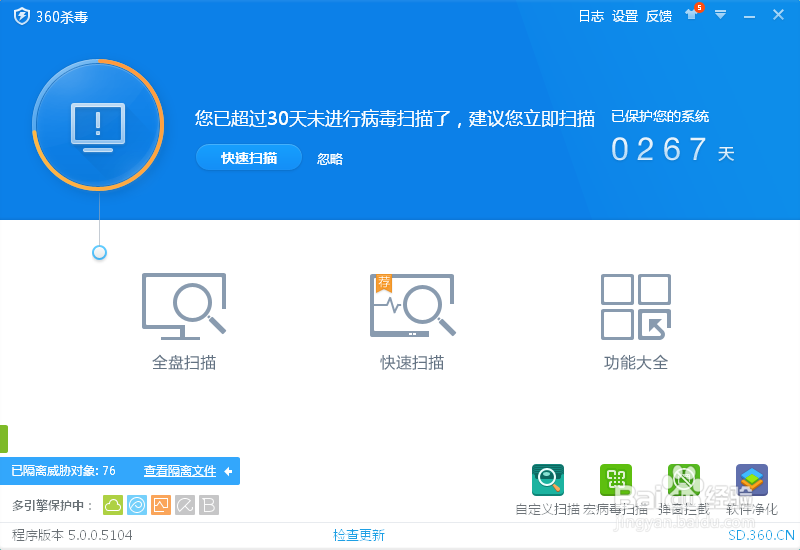Click the 已隔离威胁对象: 76 label
The image size is (800, 550).
coord(63,470)
